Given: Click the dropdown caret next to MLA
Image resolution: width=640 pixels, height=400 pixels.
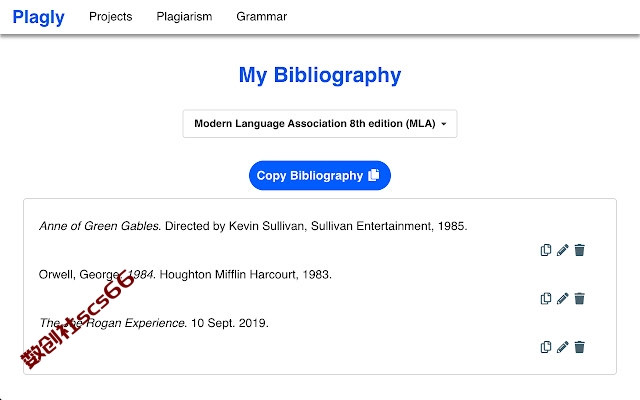Looking at the screenshot, I should coord(444,124).
